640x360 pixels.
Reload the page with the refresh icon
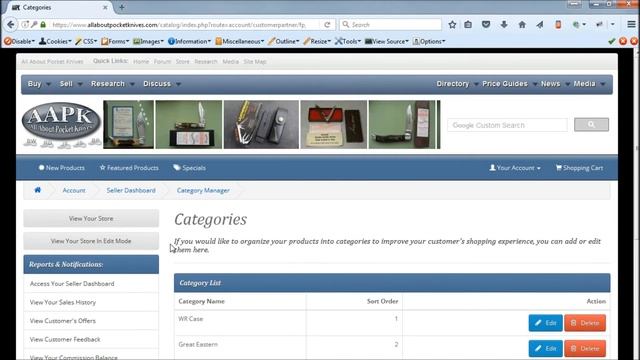pos(327,24)
